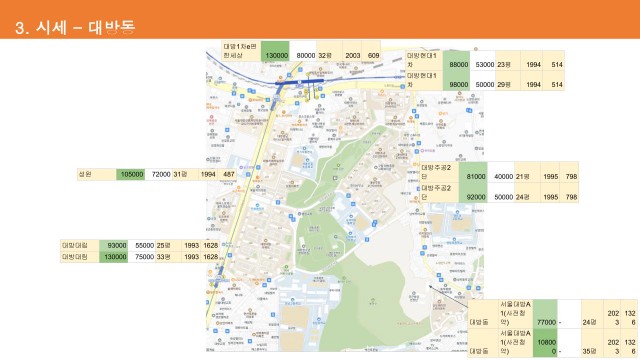Select the 1994 cell in the 29평 row

click(532, 80)
